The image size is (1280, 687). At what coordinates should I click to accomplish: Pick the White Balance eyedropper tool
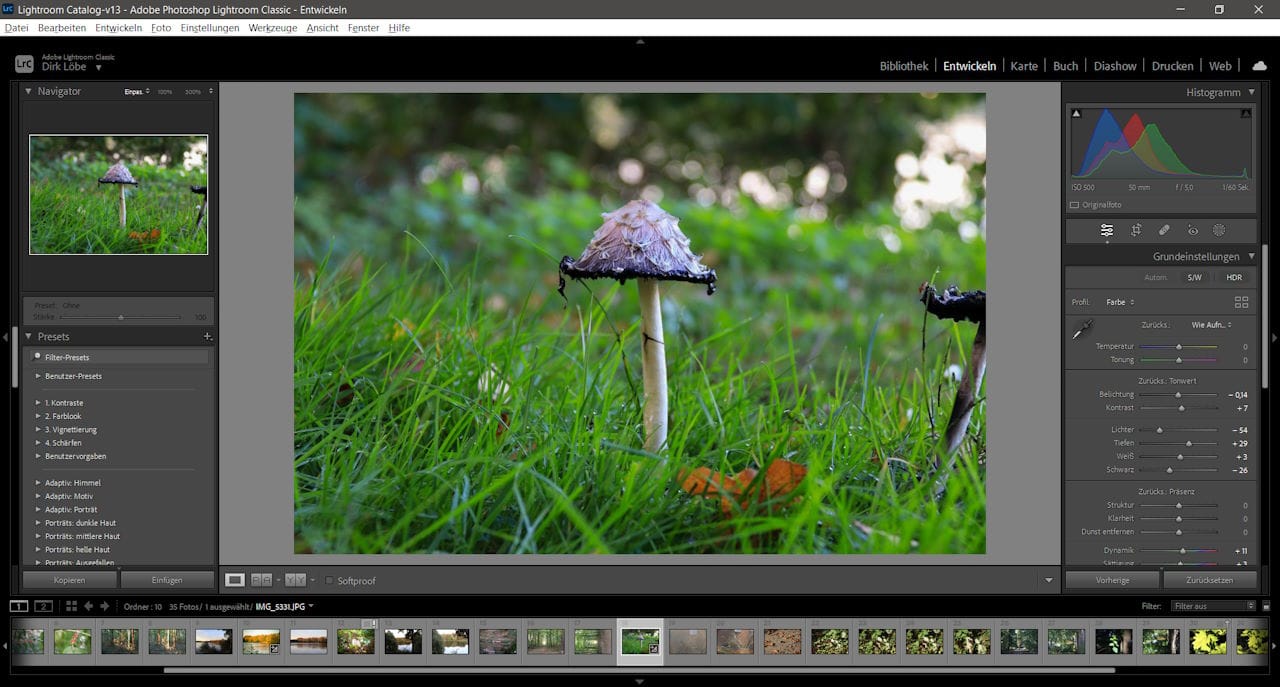pos(1083,330)
